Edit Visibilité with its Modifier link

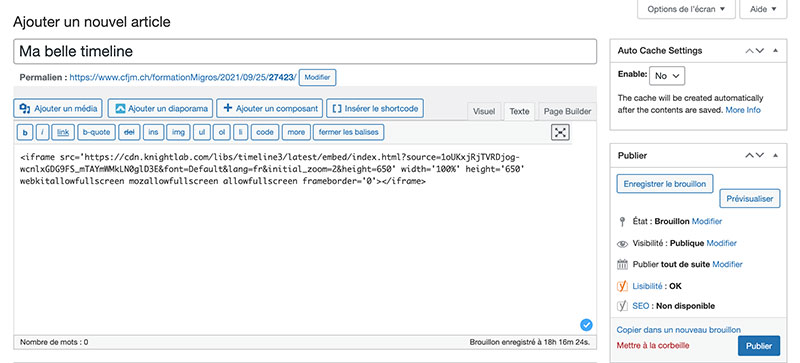click(x=721, y=244)
